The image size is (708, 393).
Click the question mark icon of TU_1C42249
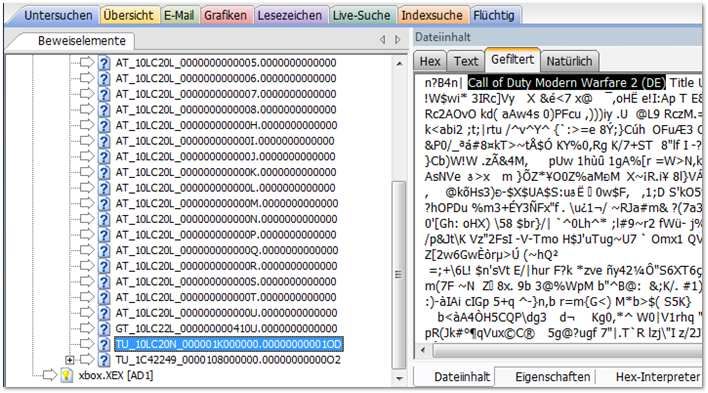(x=104, y=360)
